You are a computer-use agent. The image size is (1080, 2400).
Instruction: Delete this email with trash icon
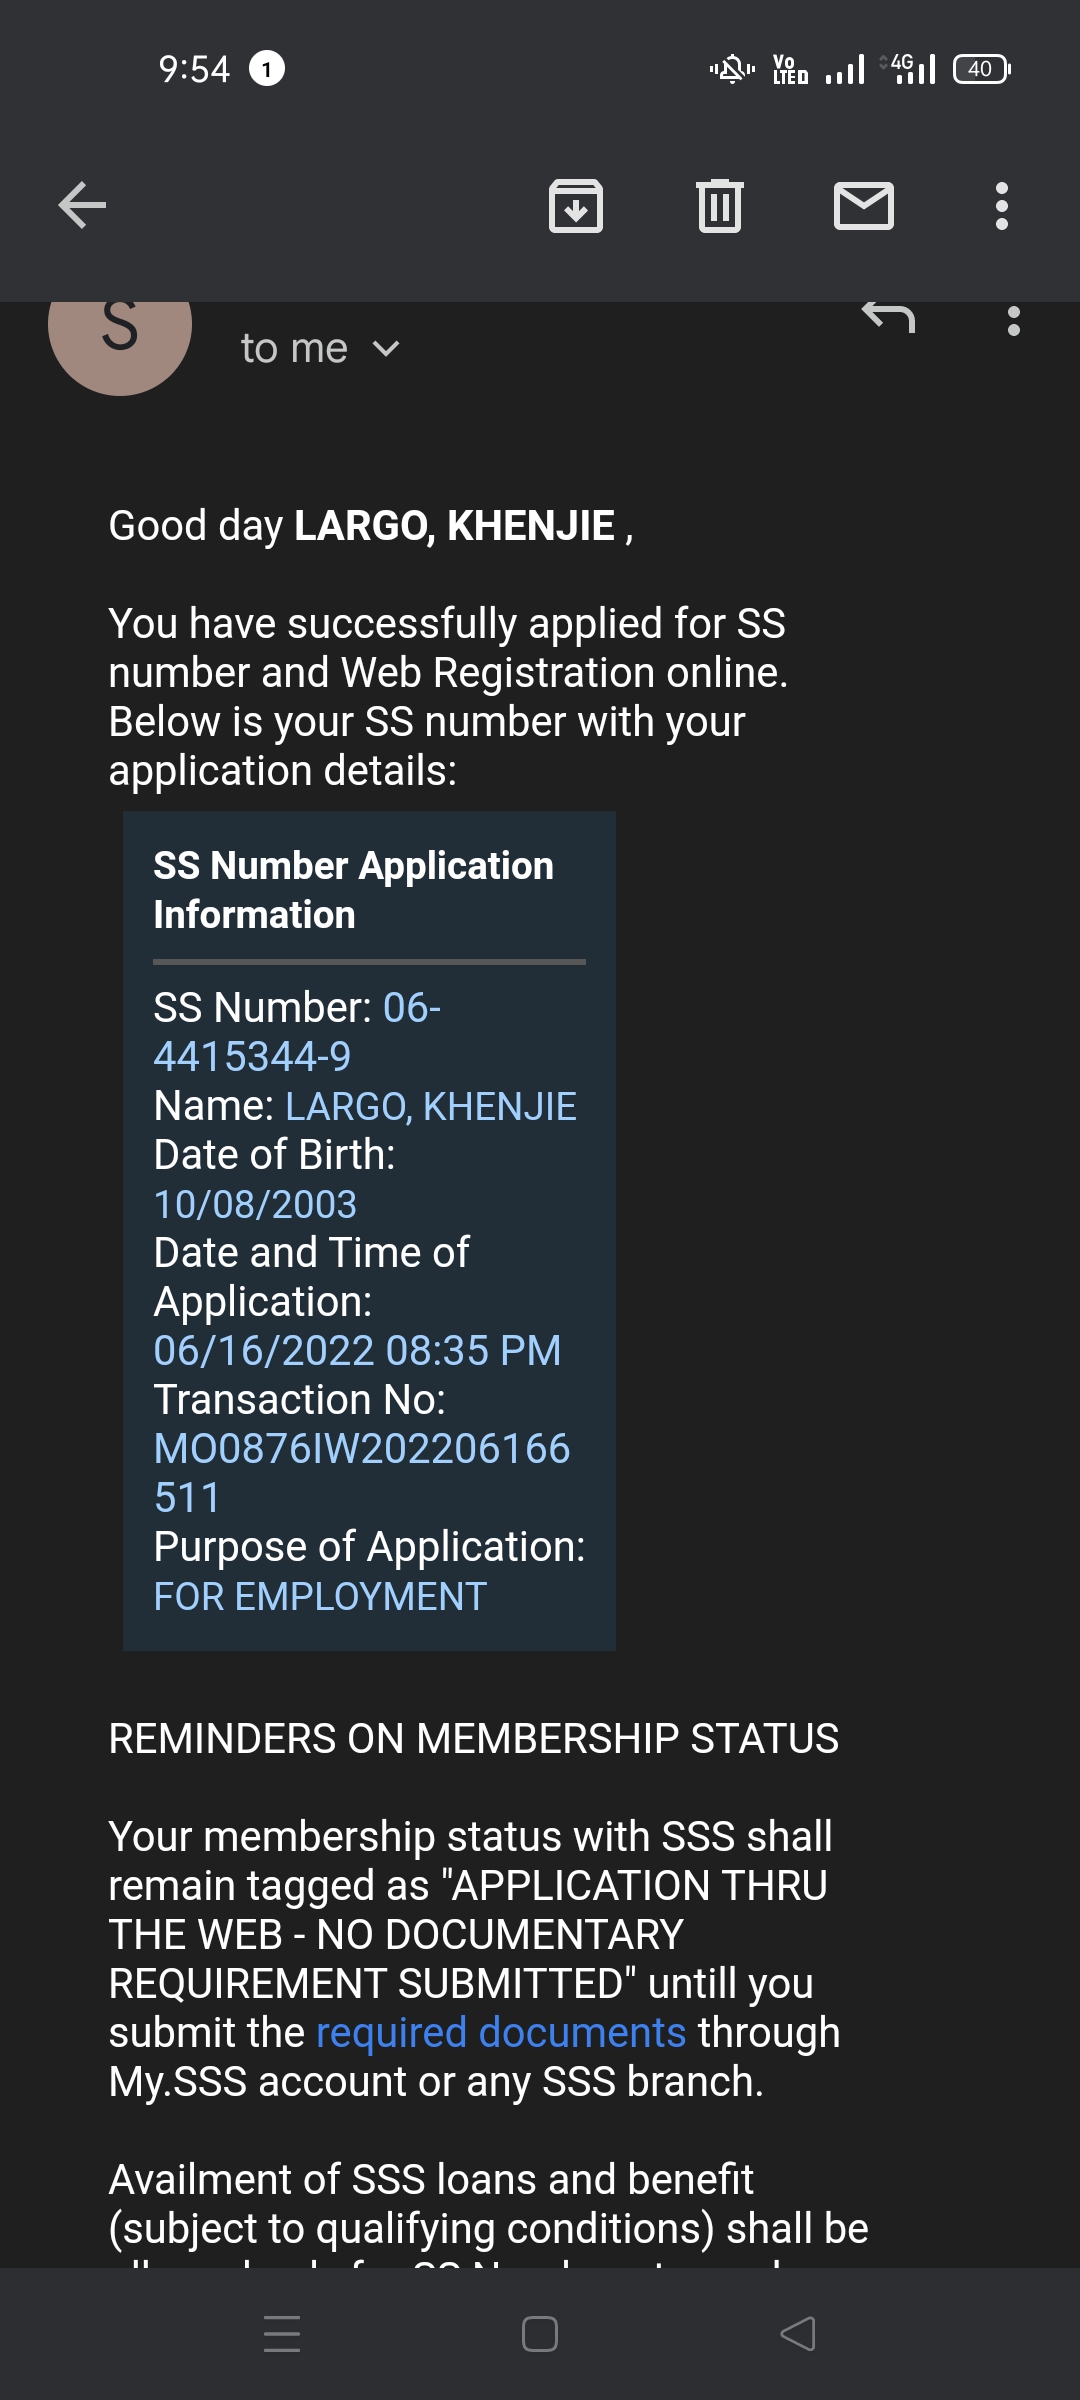click(x=719, y=206)
